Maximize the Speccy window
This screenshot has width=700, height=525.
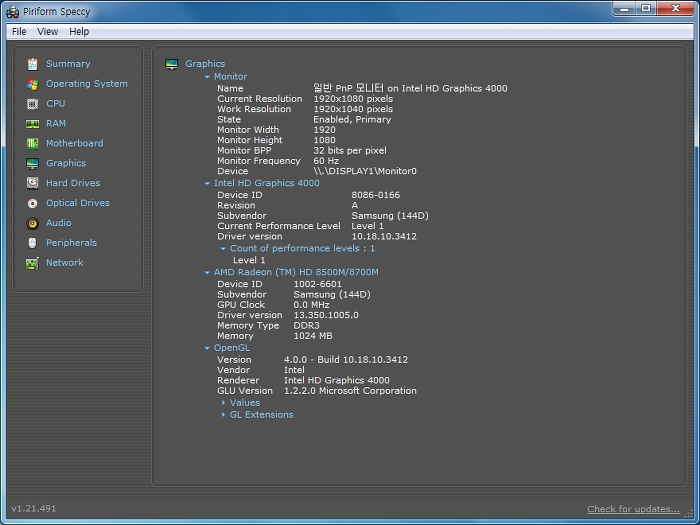(x=646, y=8)
